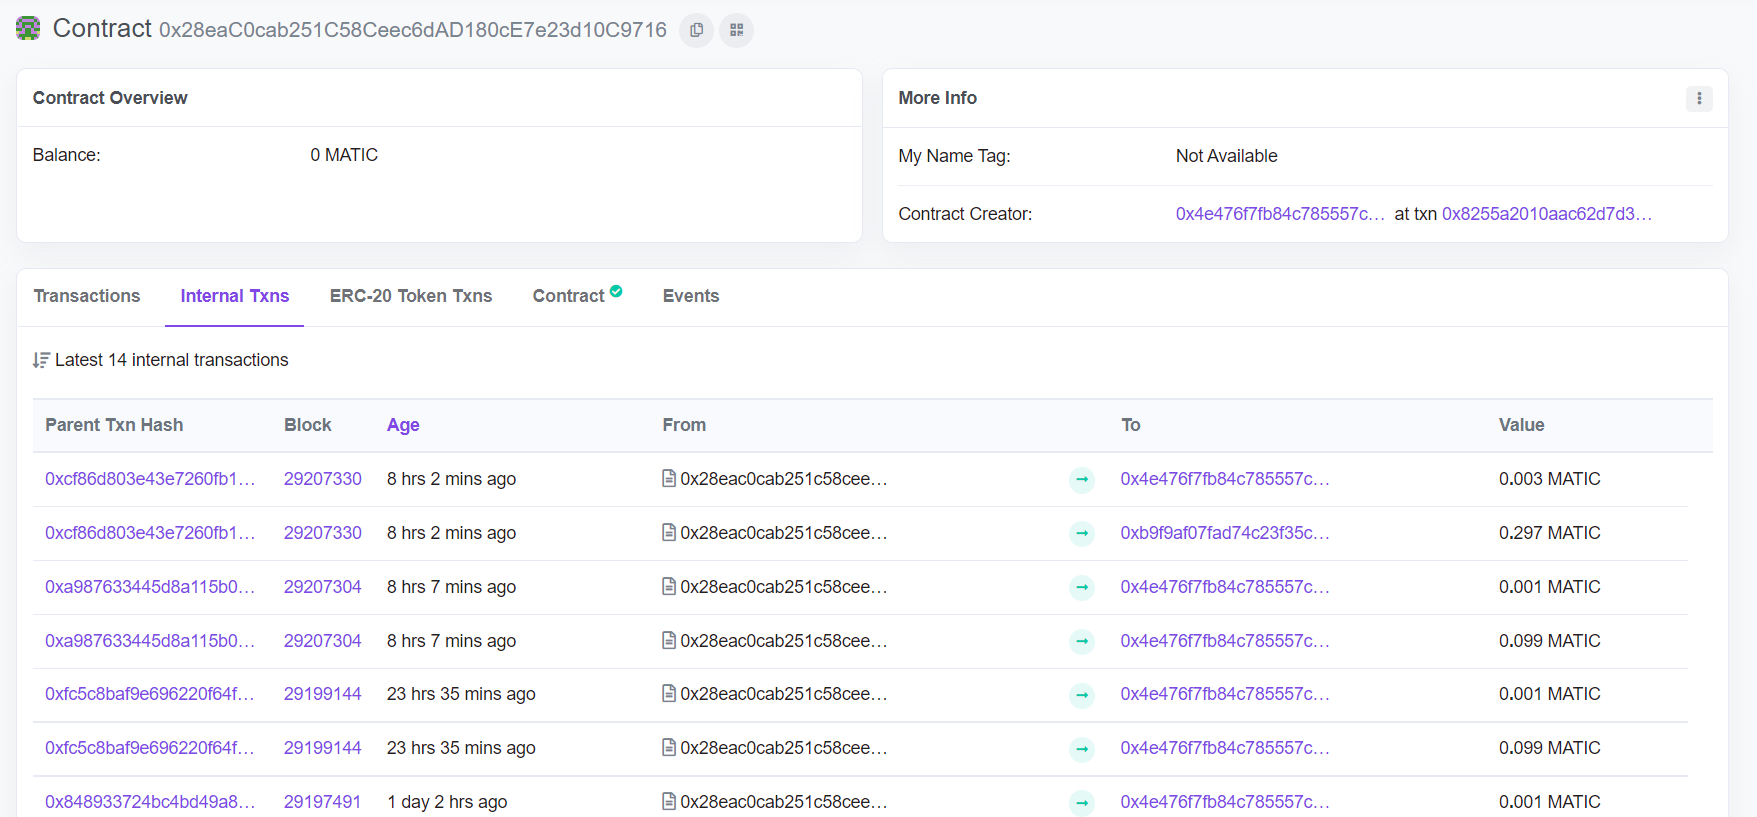Show the contract address QR code
The image size is (1757, 817).
click(x=737, y=30)
